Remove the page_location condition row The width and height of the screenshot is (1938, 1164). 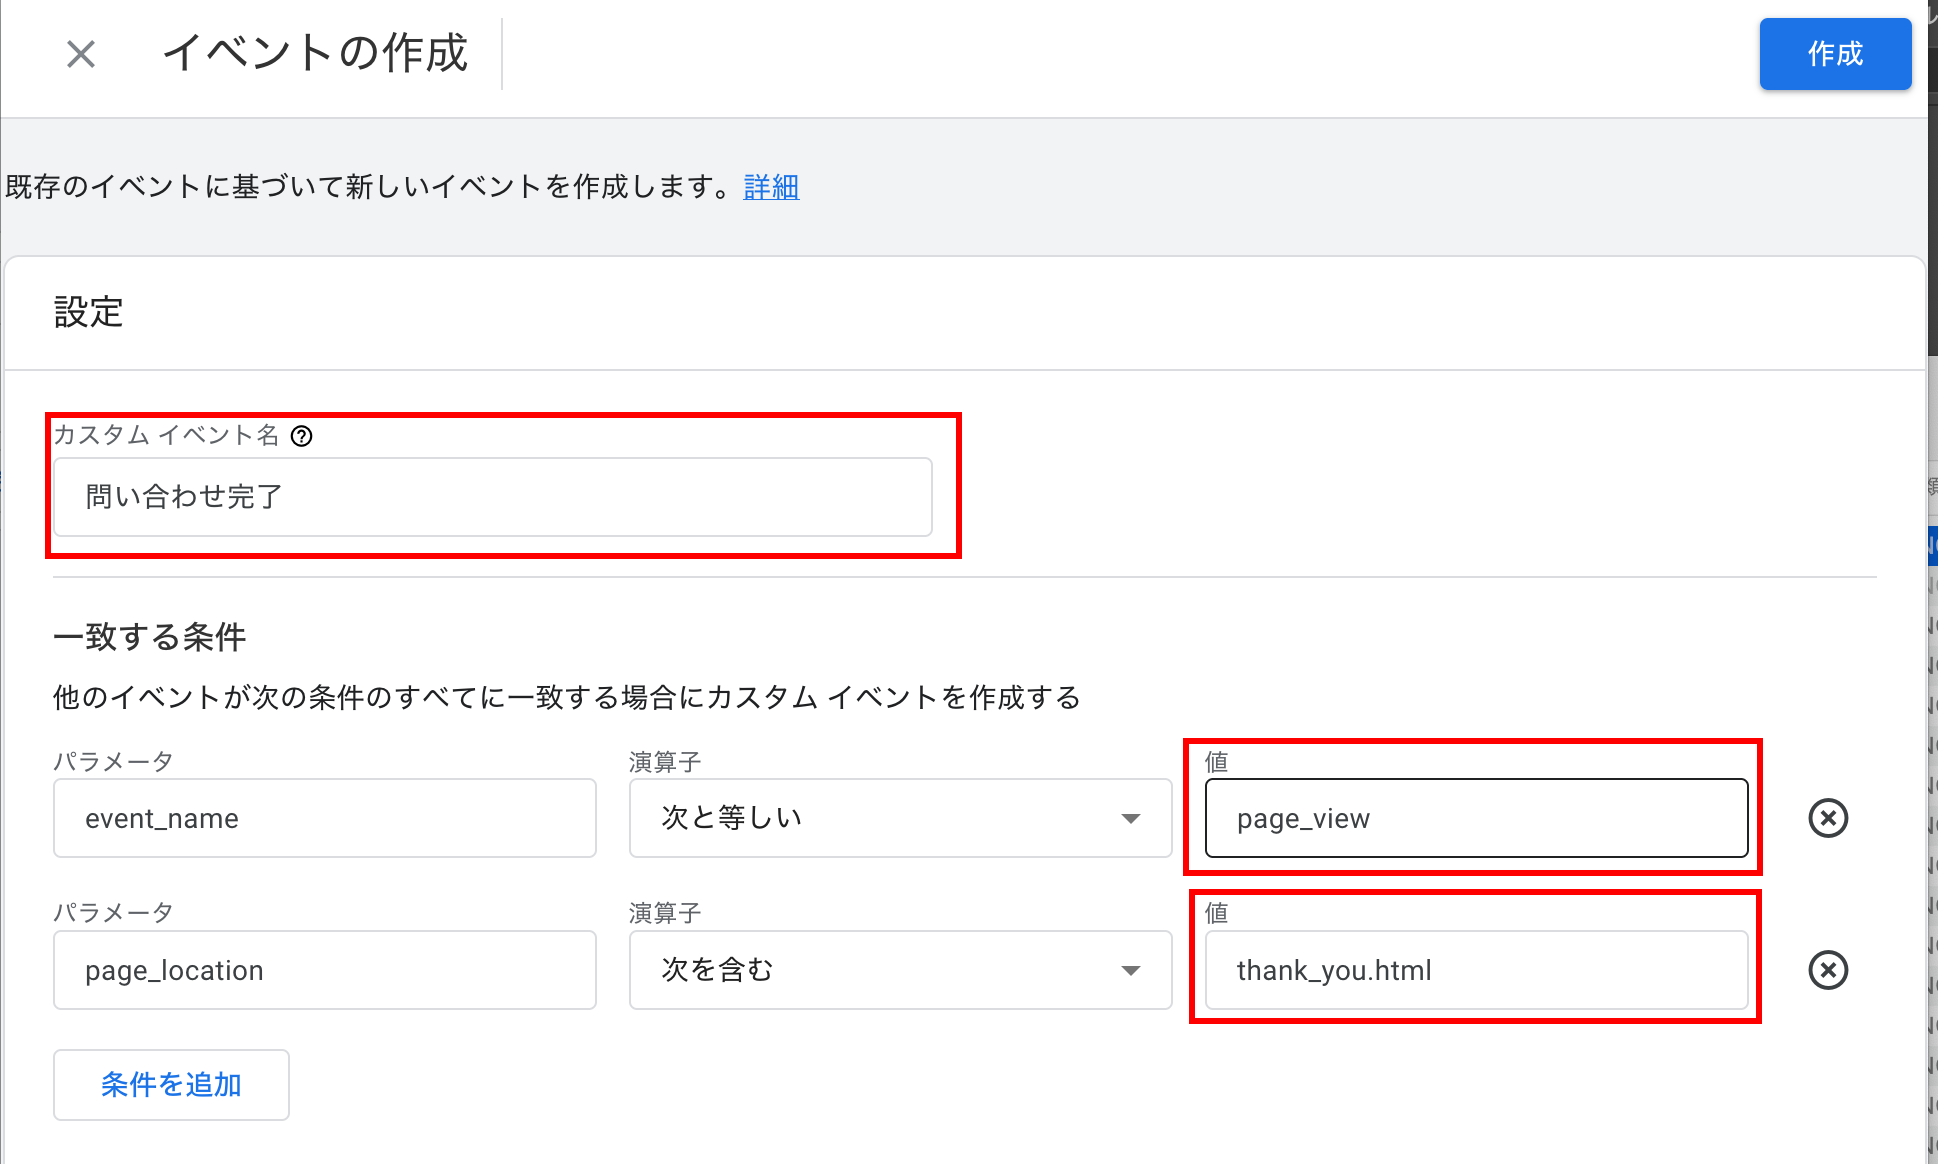(1828, 970)
